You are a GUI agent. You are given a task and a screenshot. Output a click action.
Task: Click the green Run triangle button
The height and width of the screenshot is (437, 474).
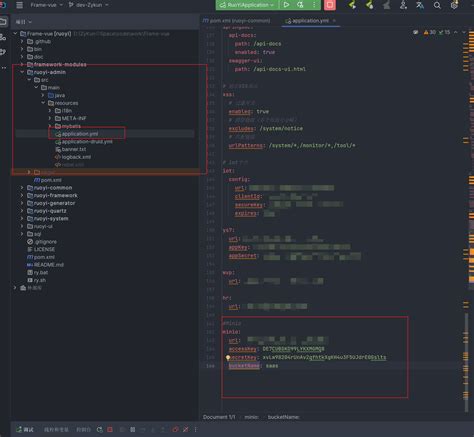[286, 5]
